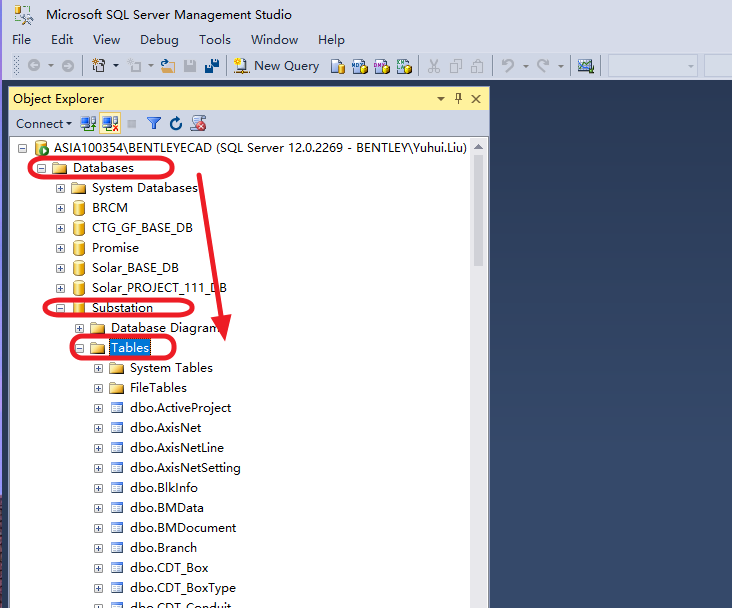The height and width of the screenshot is (608, 732).
Task: Select table dbo.AxisNetLine
Action: click(177, 448)
